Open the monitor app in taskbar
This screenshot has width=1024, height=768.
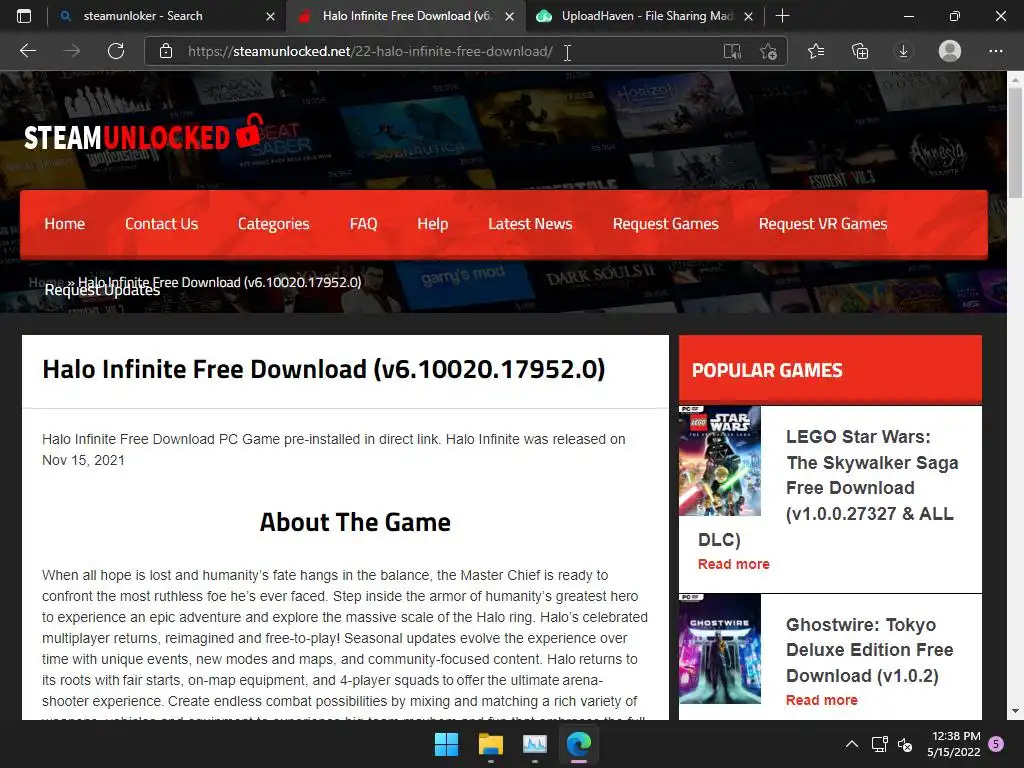pyautogui.click(x=534, y=744)
